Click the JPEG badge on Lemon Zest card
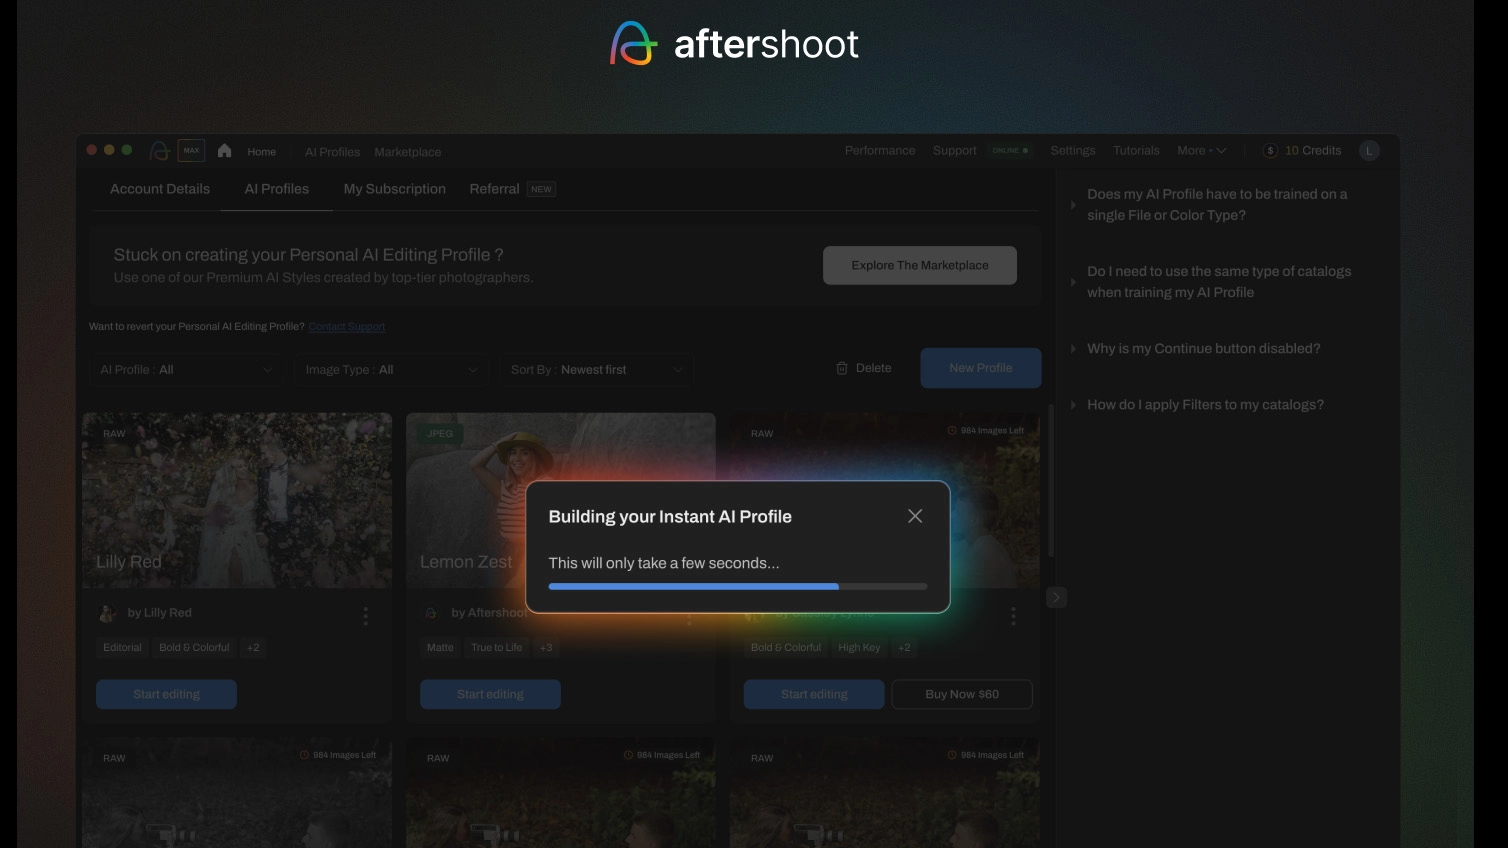The image size is (1508, 848). 440,434
